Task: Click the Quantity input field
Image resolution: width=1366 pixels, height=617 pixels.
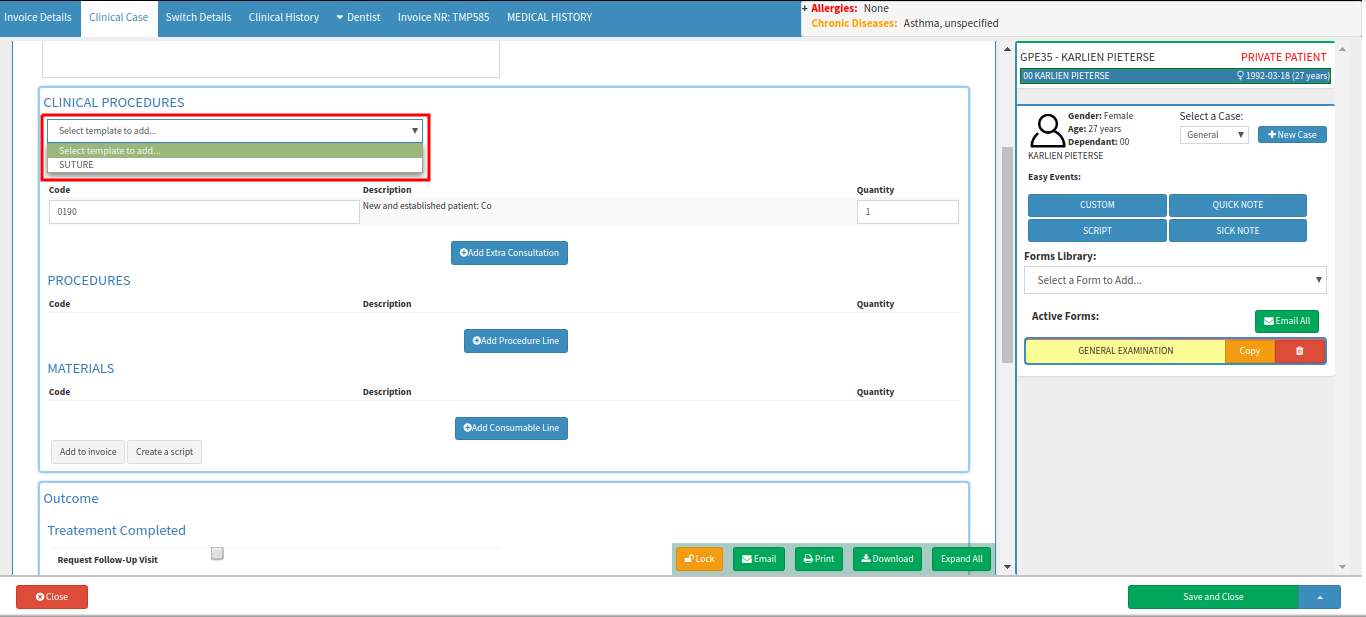Action: (x=907, y=212)
